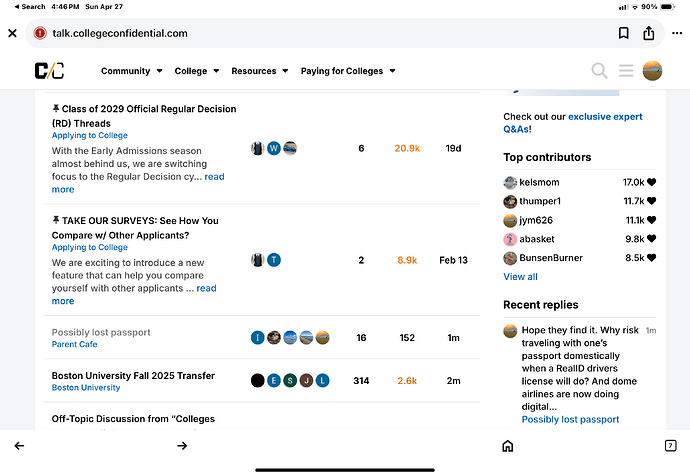Expand the College dropdown
The width and height of the screenshot is (690, 475).
pos(197,71)
